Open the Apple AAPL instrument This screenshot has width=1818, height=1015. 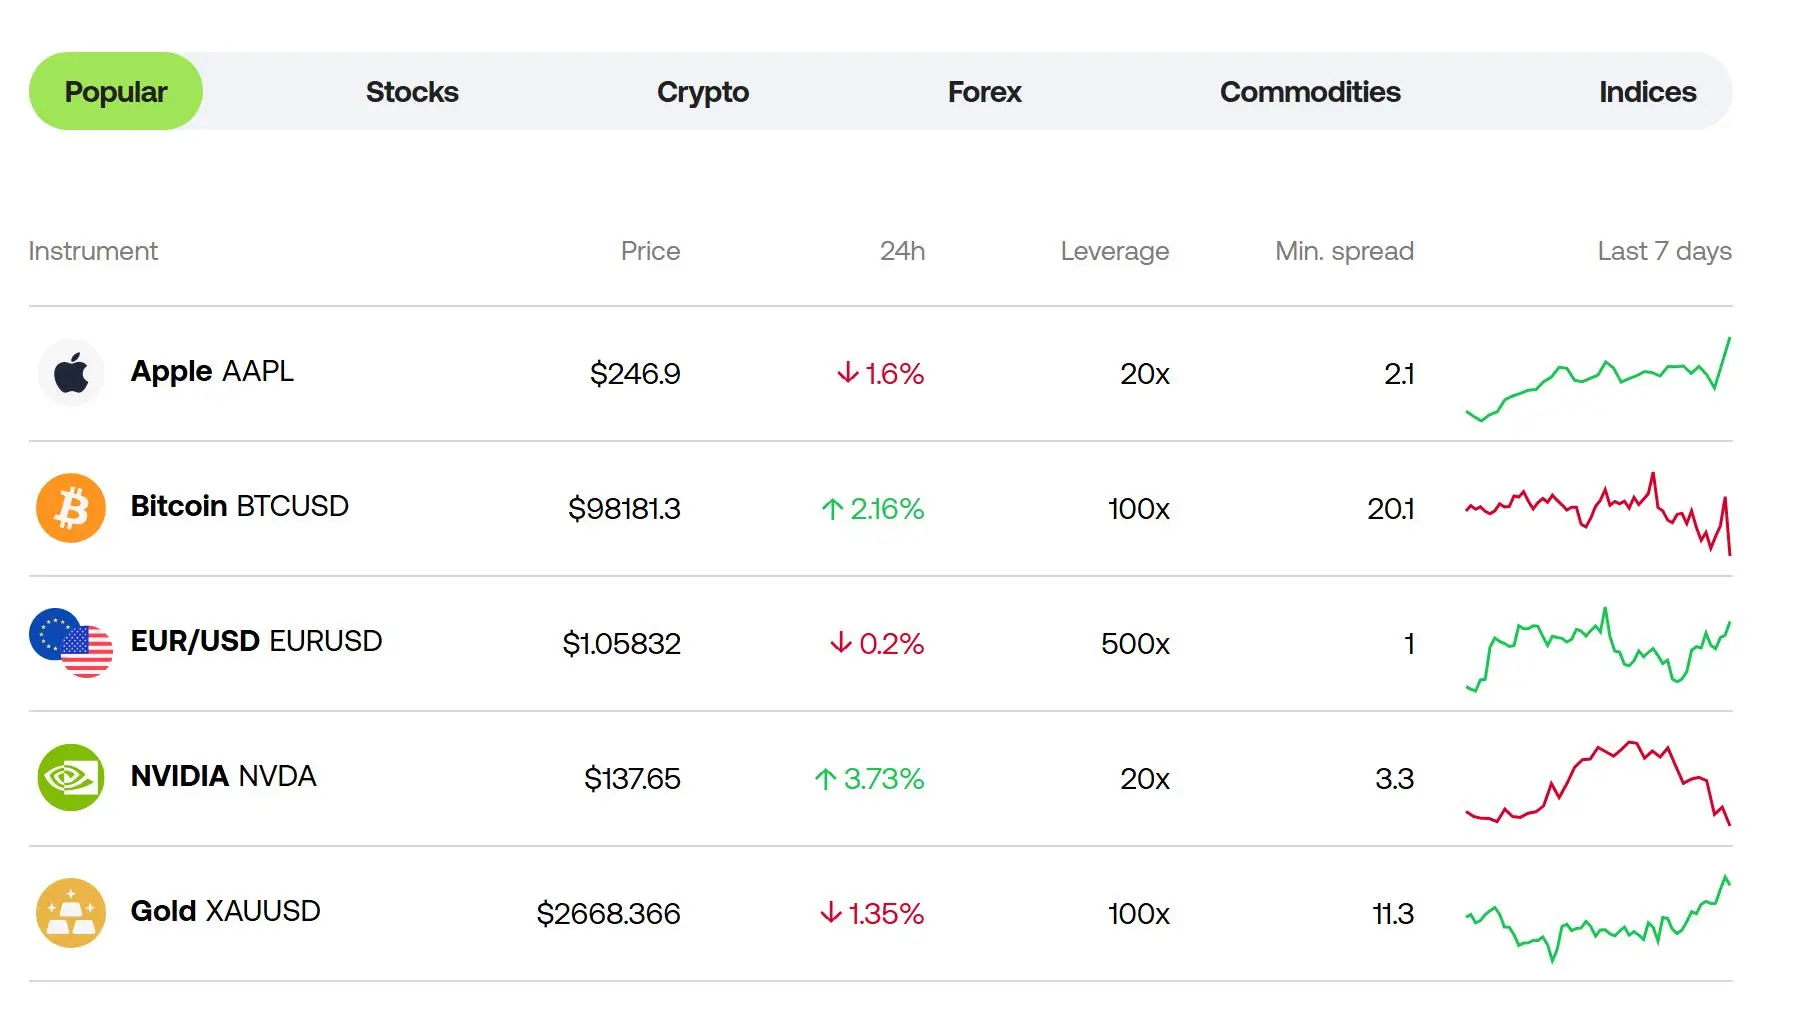click(212, 372)
